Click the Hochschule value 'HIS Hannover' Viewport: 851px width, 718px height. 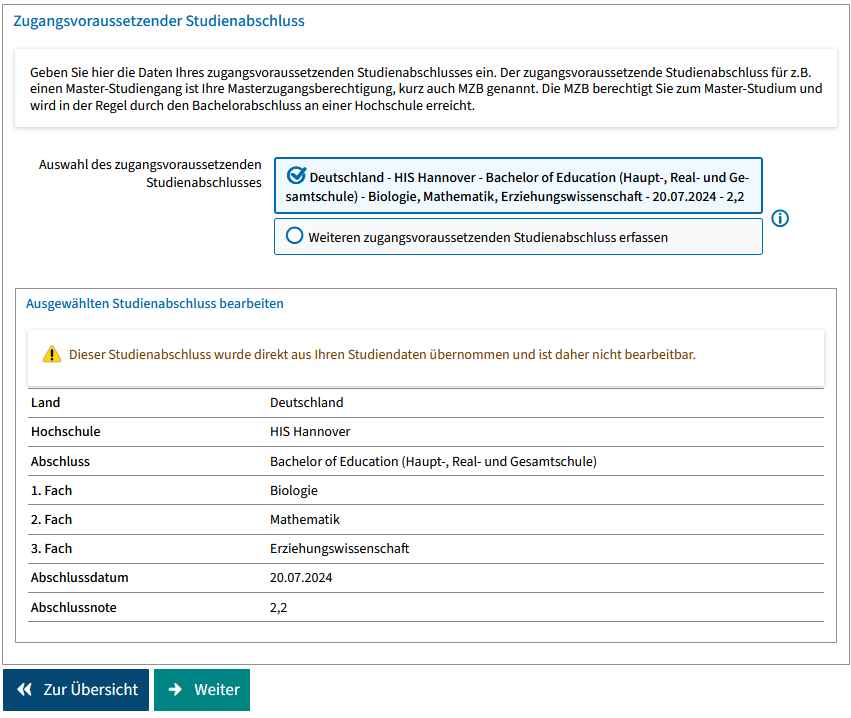pos(310,432)
